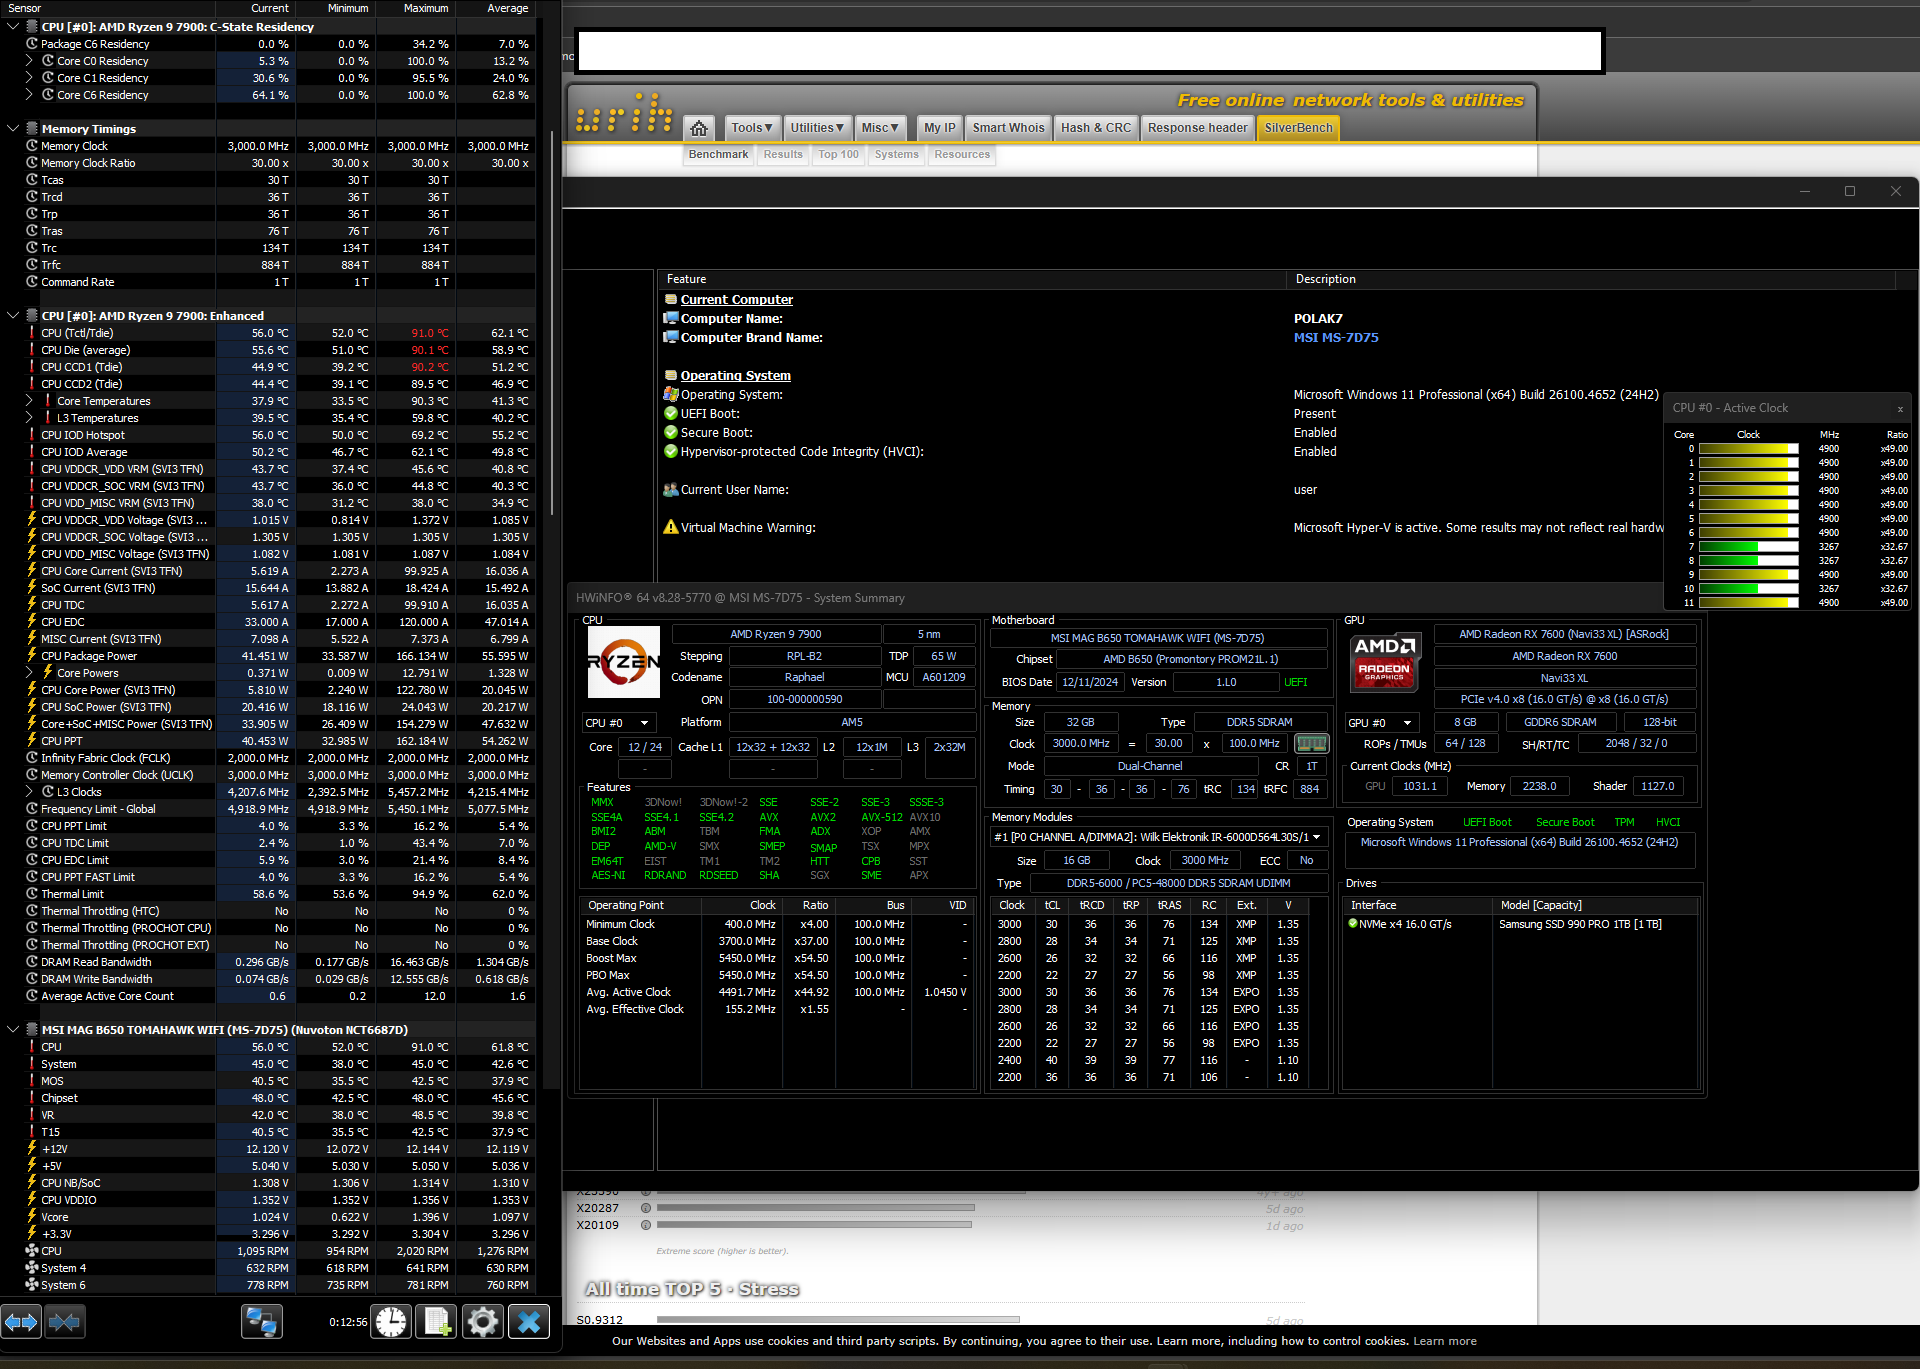Click the MSI MS-7D75 brand link
Viewport: 1920px width, 1369px height.
1335,338
